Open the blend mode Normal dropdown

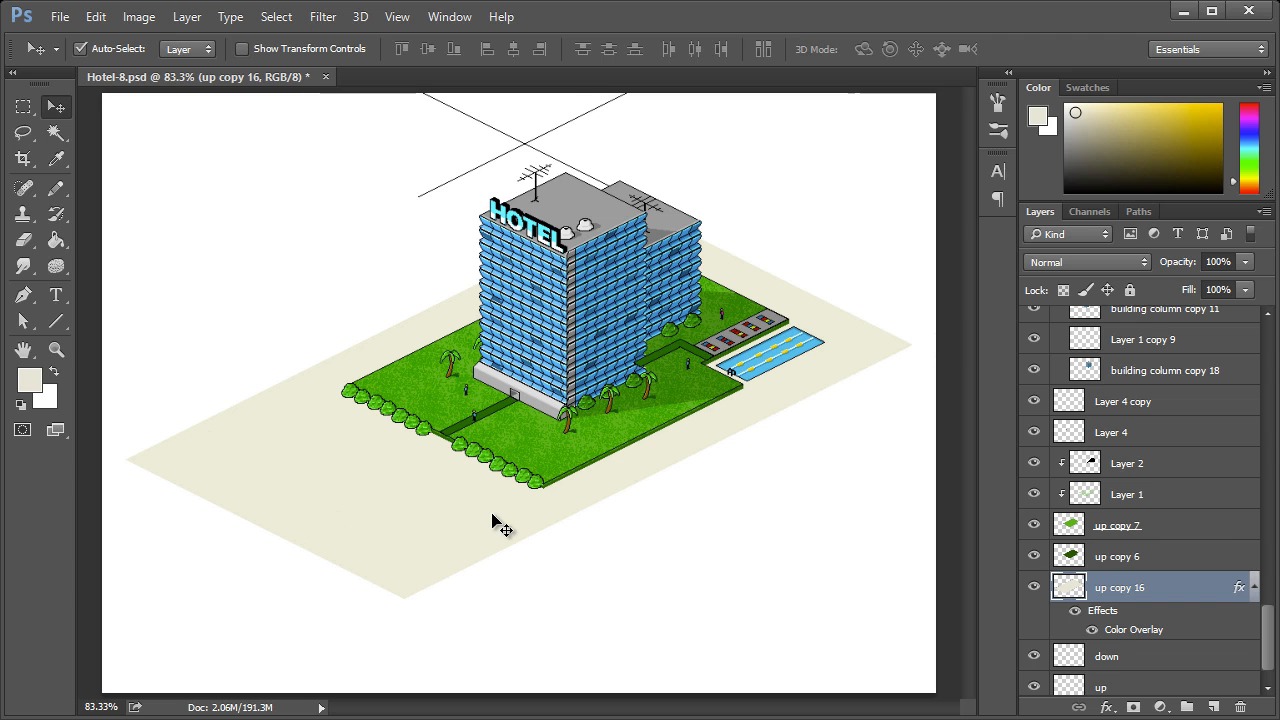point(1087,262)
